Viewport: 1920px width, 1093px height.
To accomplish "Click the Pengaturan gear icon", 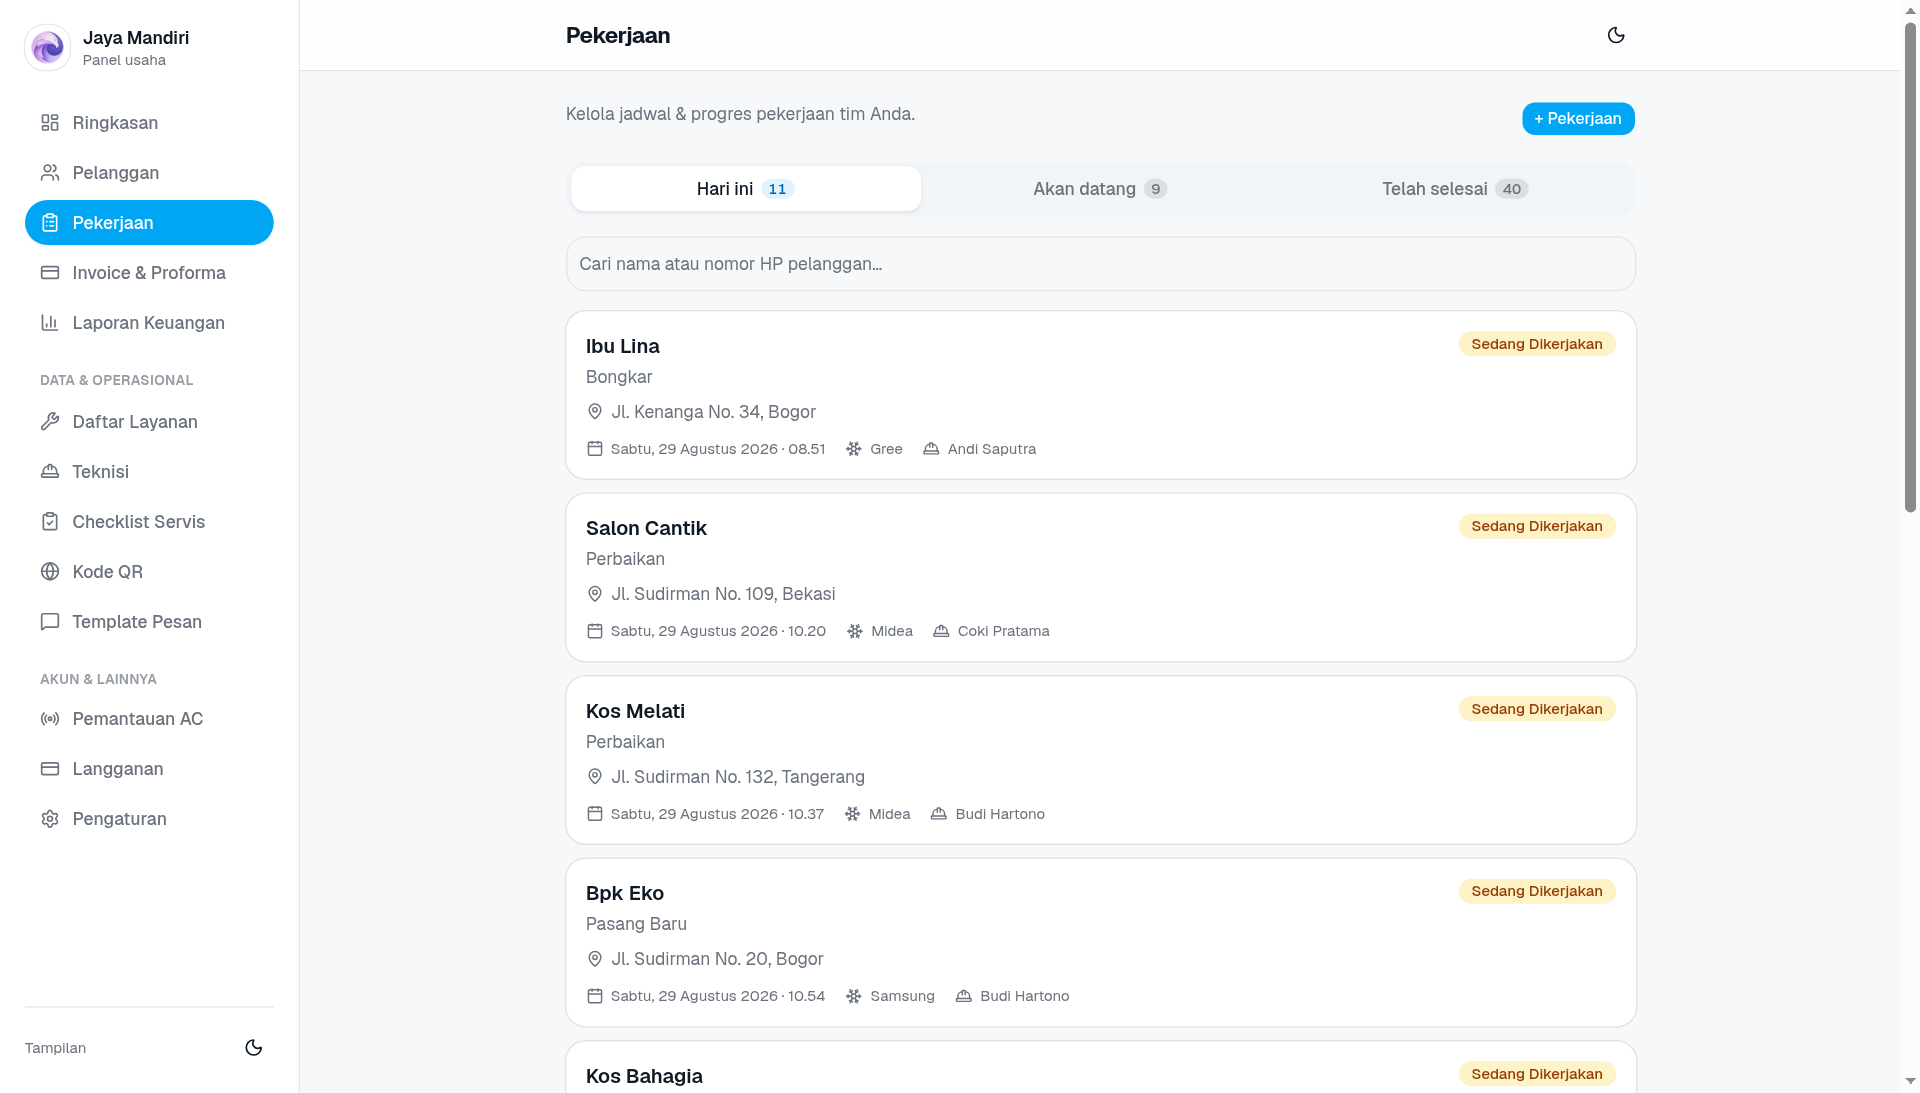I will [50, 819].
